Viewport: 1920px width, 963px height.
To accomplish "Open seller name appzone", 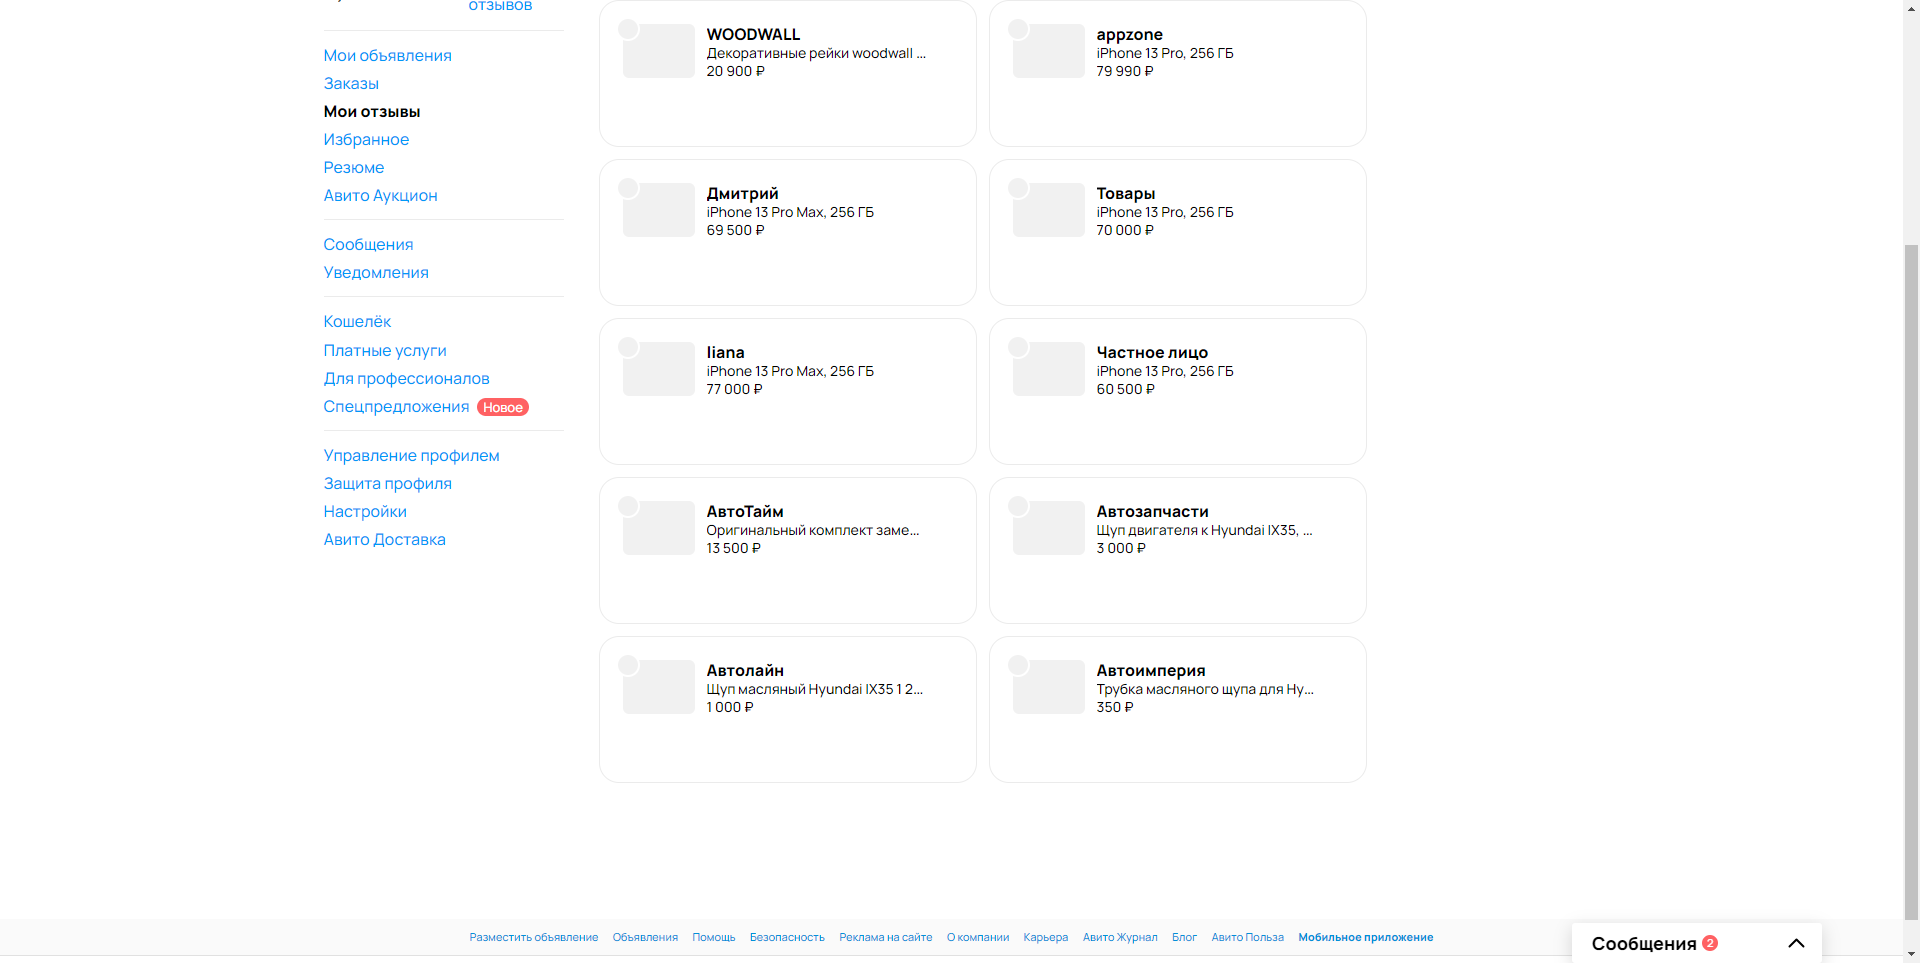I will point(1129,34).
